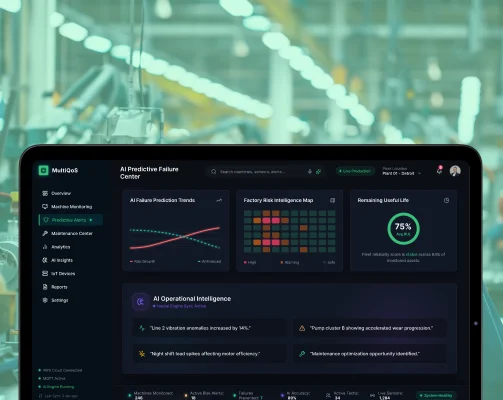
Task: Click the Machines Monitored stat
Action: pyautogui.click(x=151, y=395)
